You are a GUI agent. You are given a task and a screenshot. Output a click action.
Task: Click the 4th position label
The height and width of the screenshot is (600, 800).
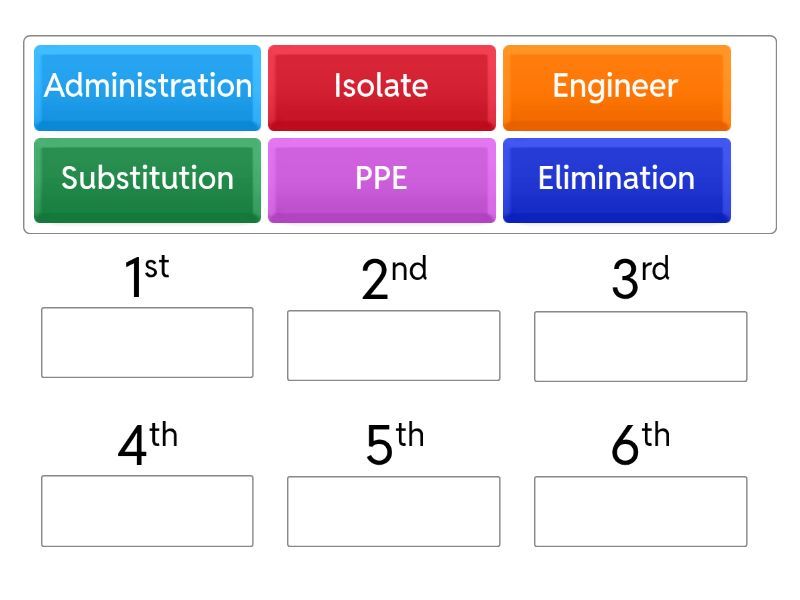pos(147,446)
